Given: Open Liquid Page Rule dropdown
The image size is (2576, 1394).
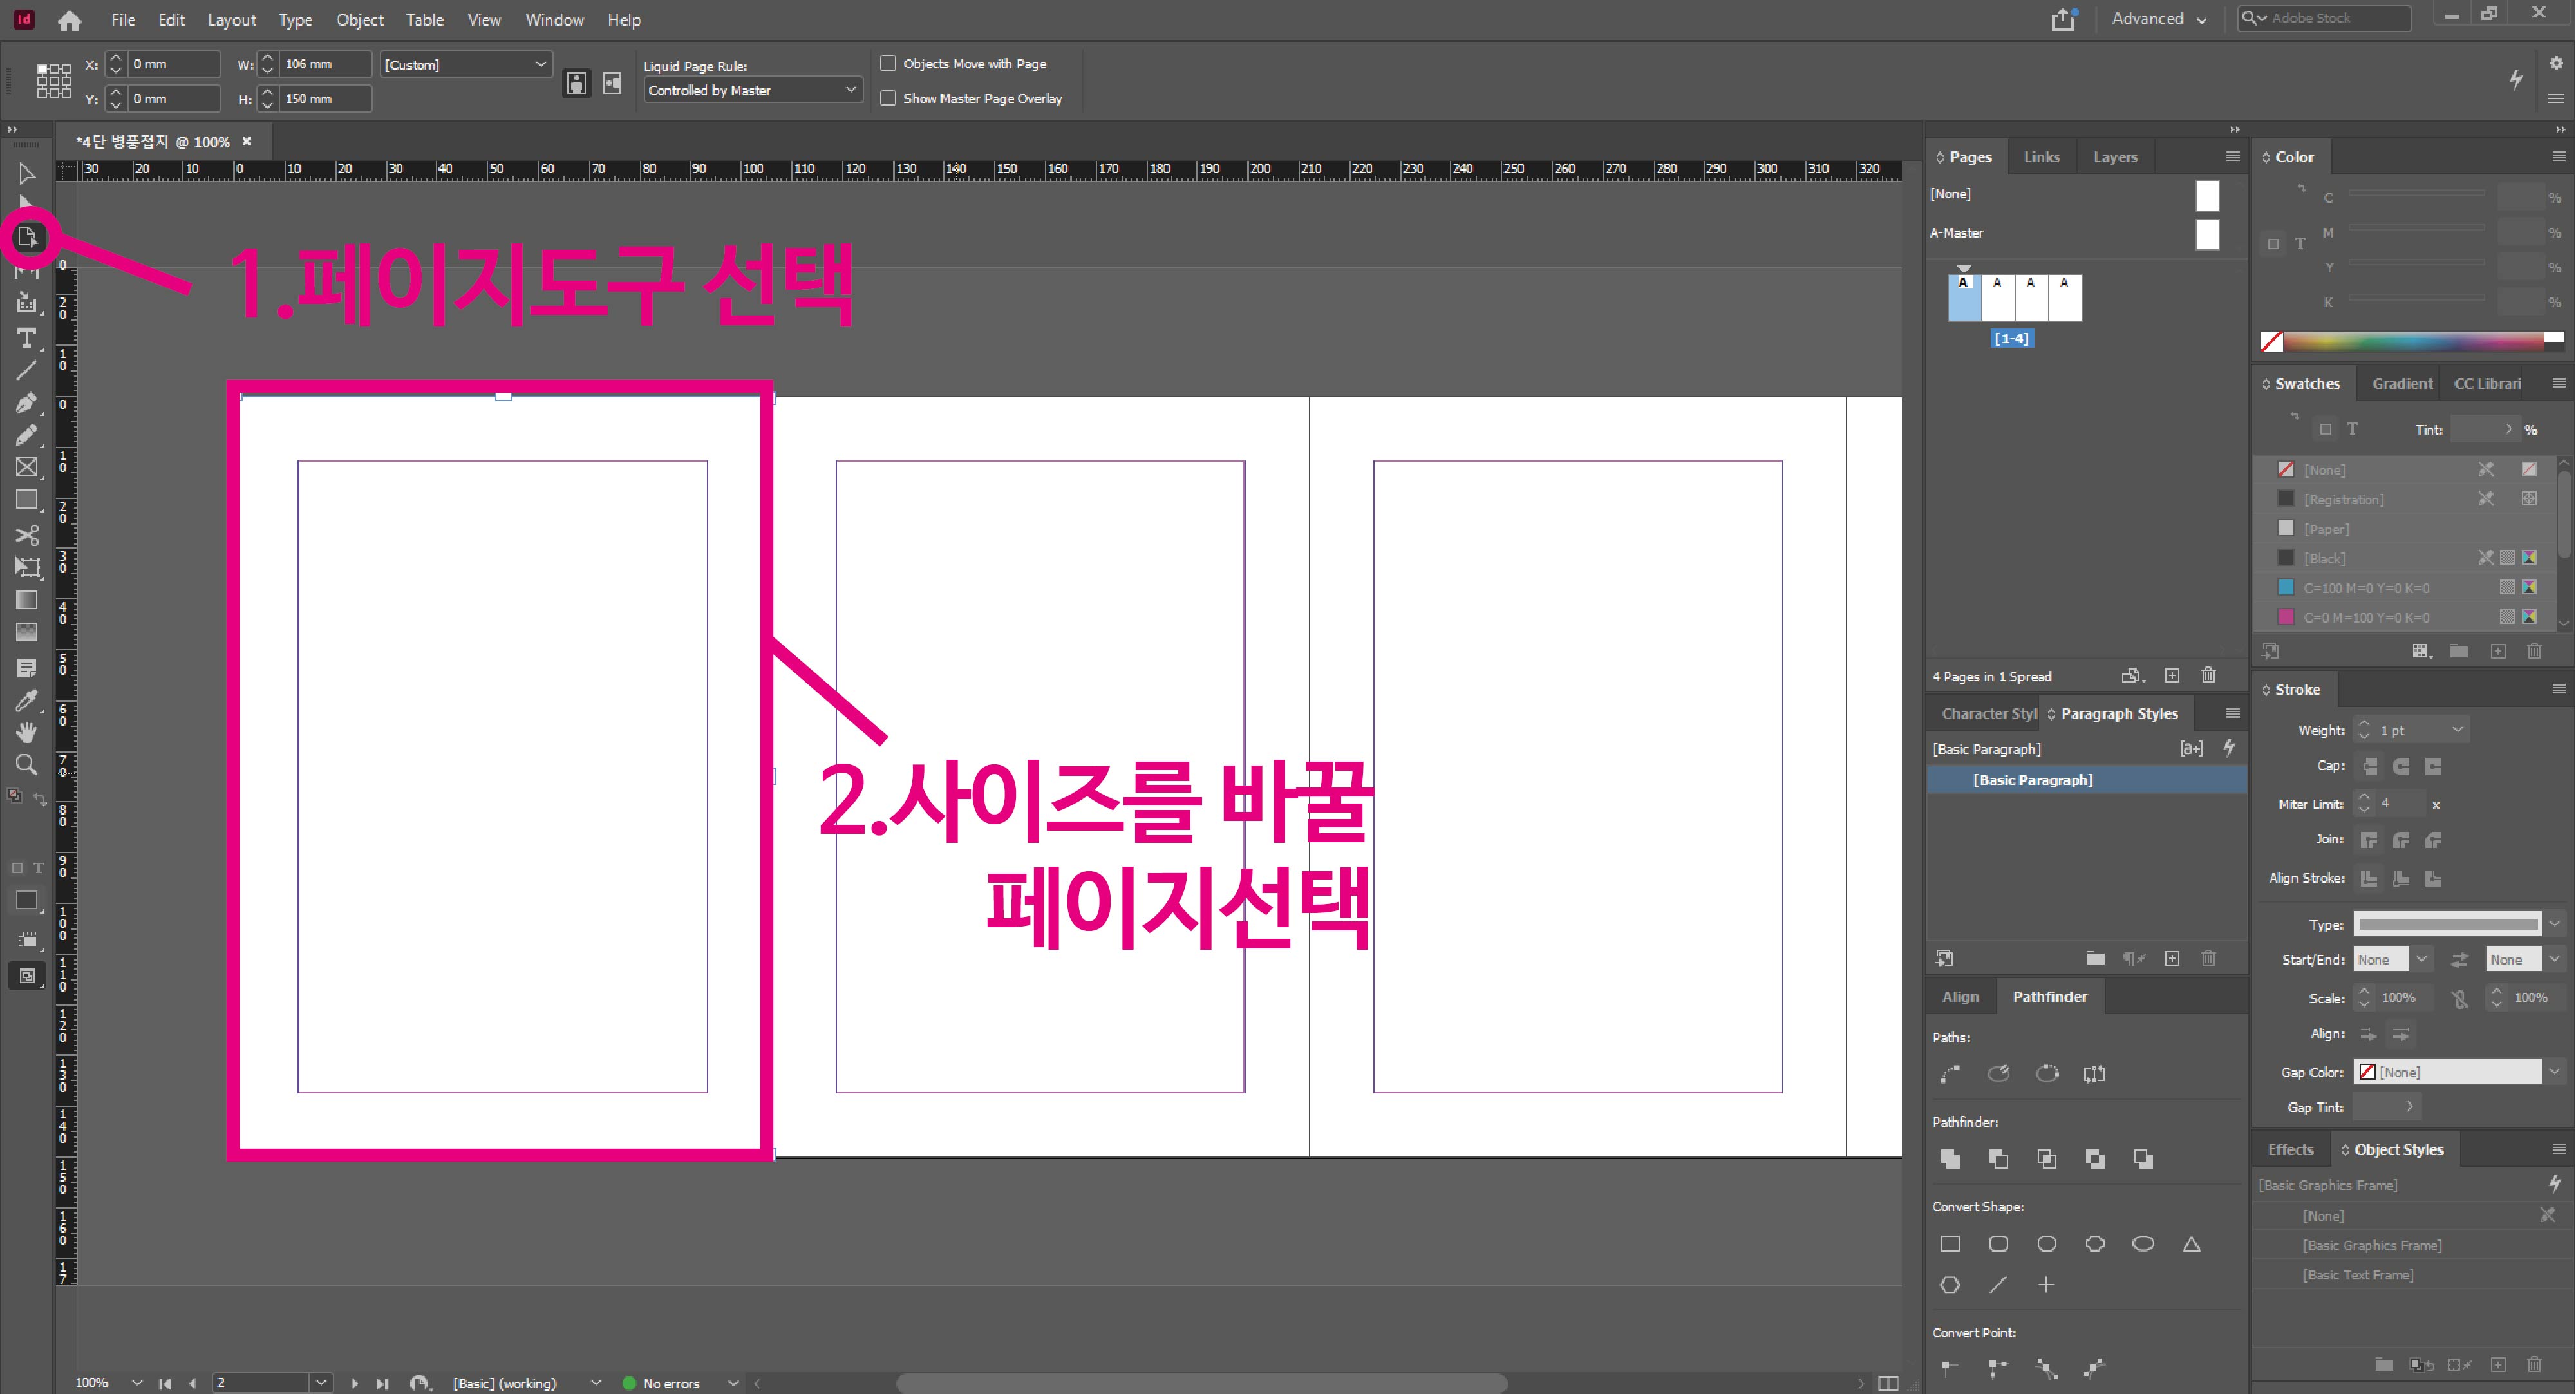Looking at the screenshot, I should click(851, 89).
